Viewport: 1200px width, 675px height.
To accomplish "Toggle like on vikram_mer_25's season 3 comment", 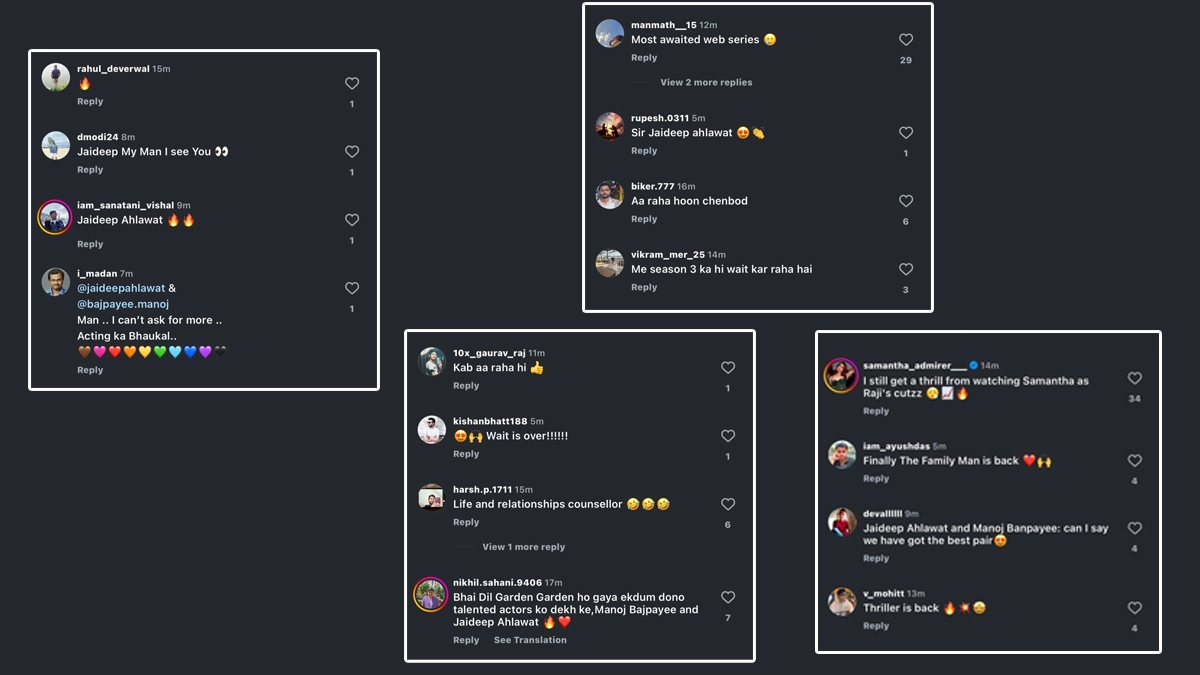I will pyautogui.click(x=906, y=269).
